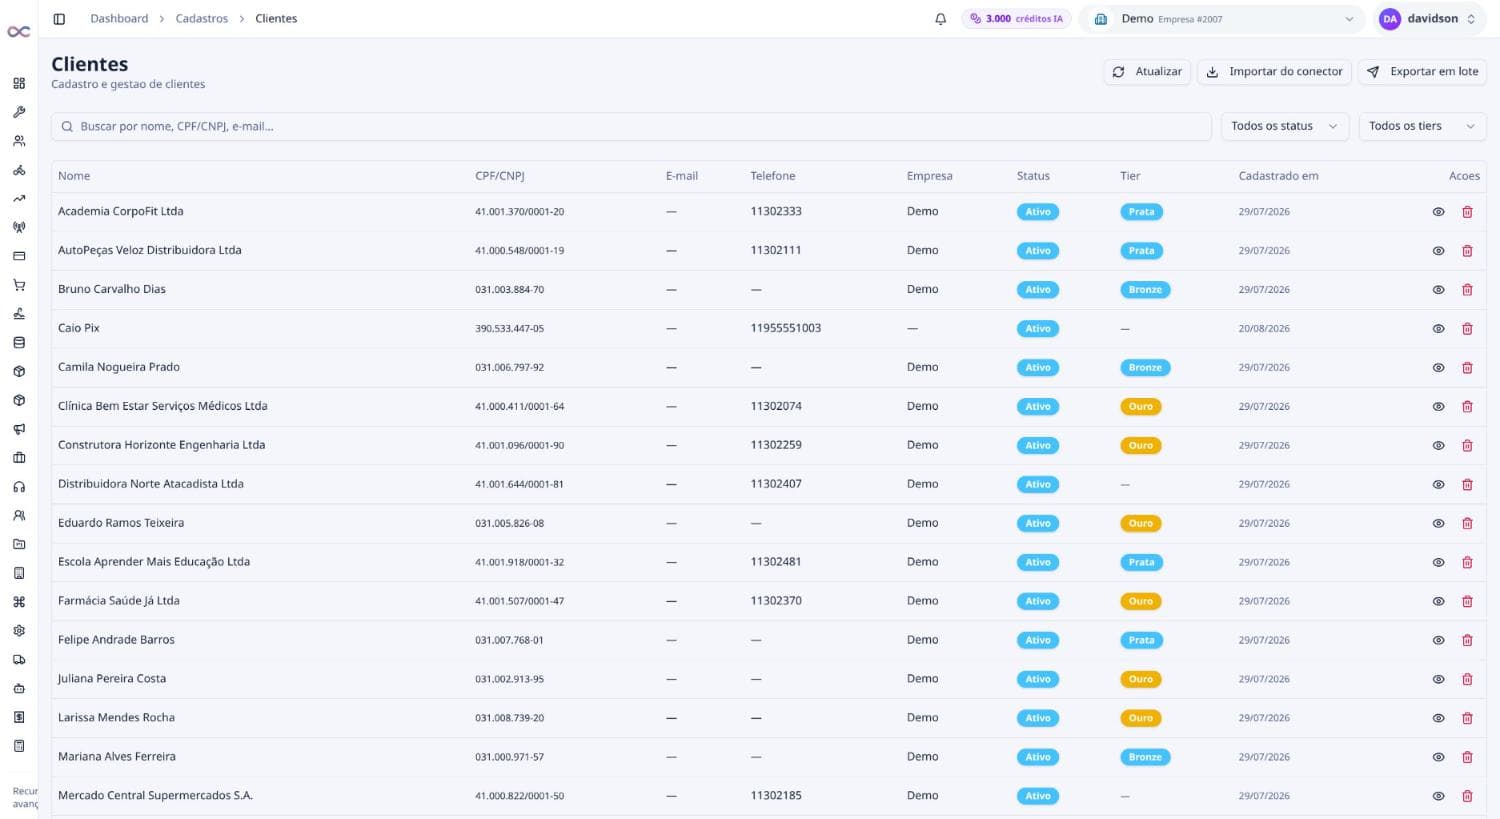Viewport: 1500px width, 819px height.
Task: Open the robot icon in sidebar
Action: click(19, 688)
